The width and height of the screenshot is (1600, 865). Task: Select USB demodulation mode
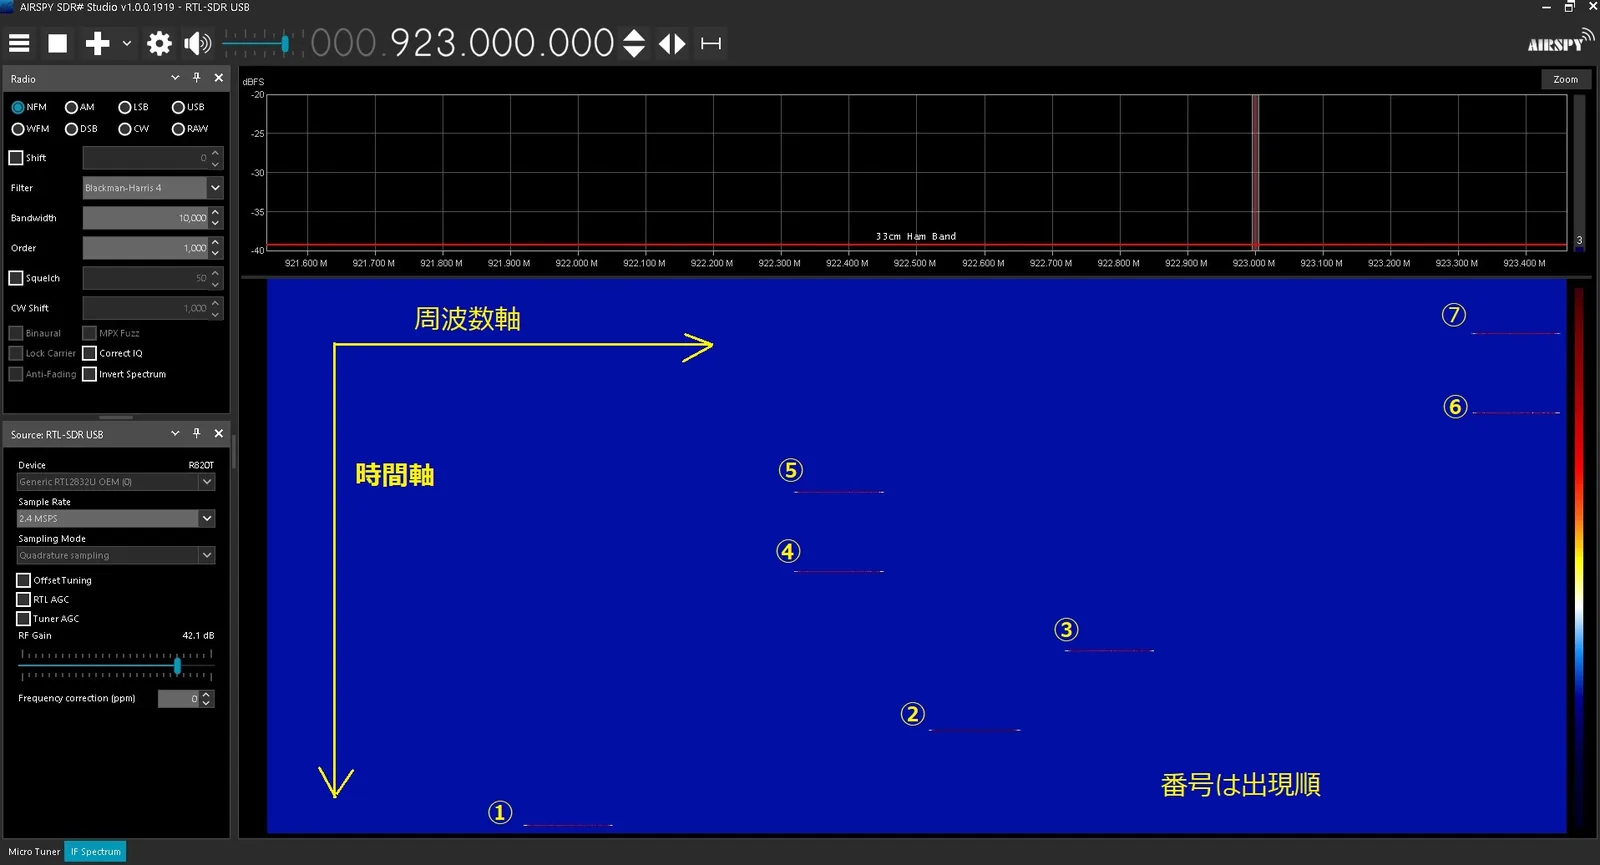(x=188, y=107)
